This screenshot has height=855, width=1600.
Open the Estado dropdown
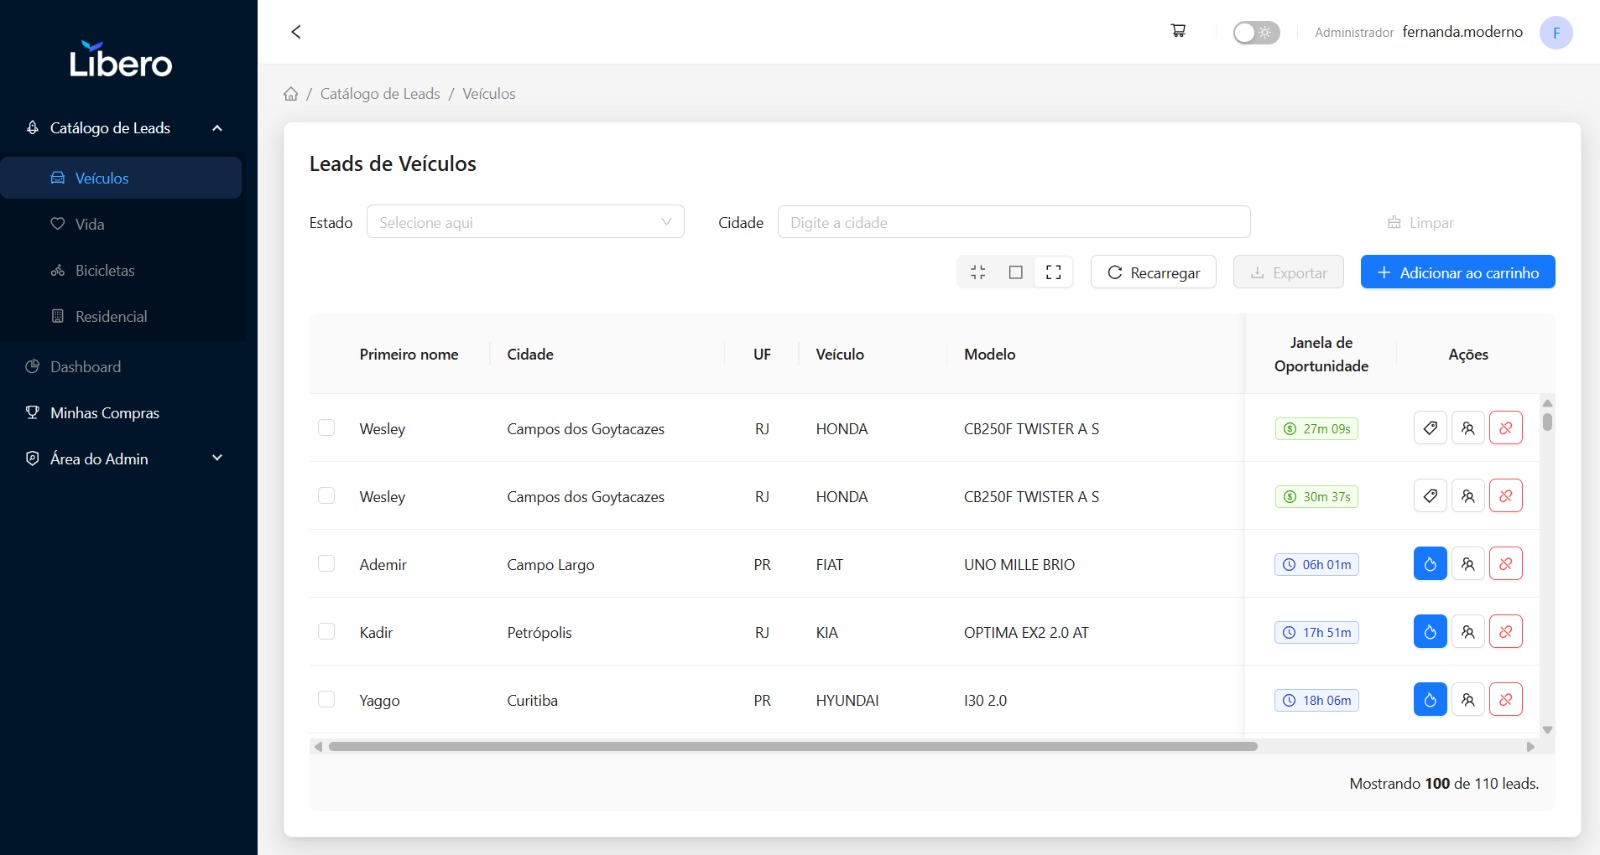(x=525, y=222)
